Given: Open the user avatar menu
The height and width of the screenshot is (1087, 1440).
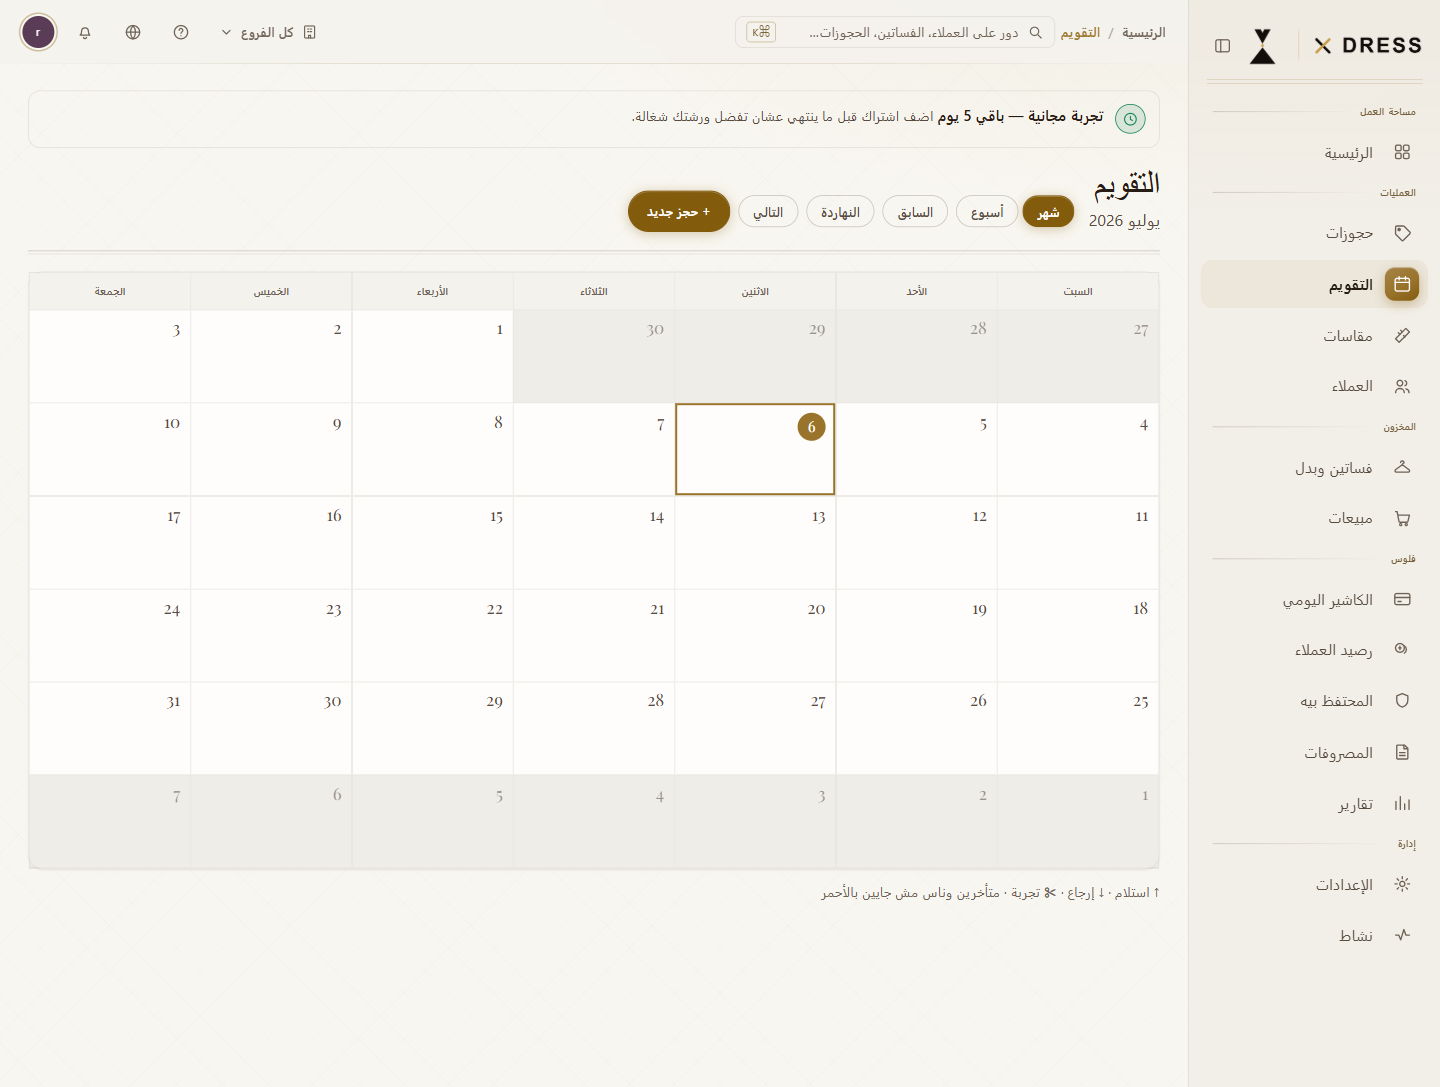Looking at the screenshot, I should point(38,32).
